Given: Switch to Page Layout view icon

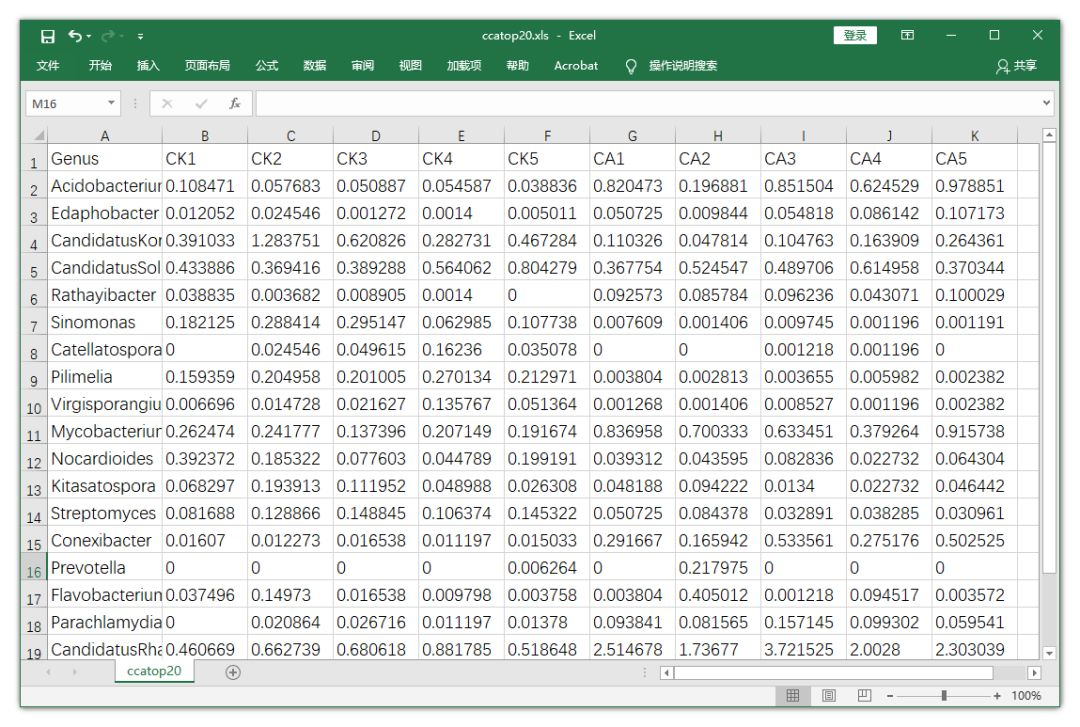Looking at the screenshot, I should tap(829, 695).
